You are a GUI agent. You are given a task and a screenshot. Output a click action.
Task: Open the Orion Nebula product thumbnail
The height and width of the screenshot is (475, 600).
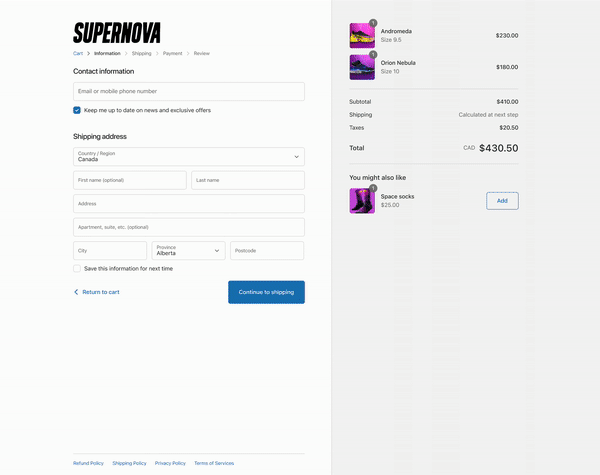coord(362,67)
